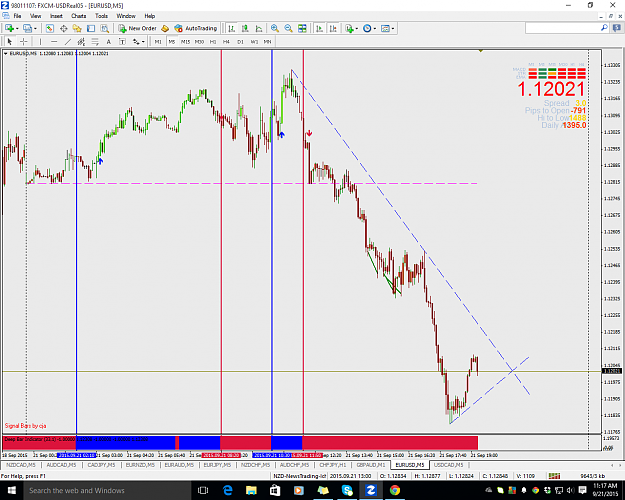Open the indicators list dropdown
625x500 pixels.
pos(351,28)
